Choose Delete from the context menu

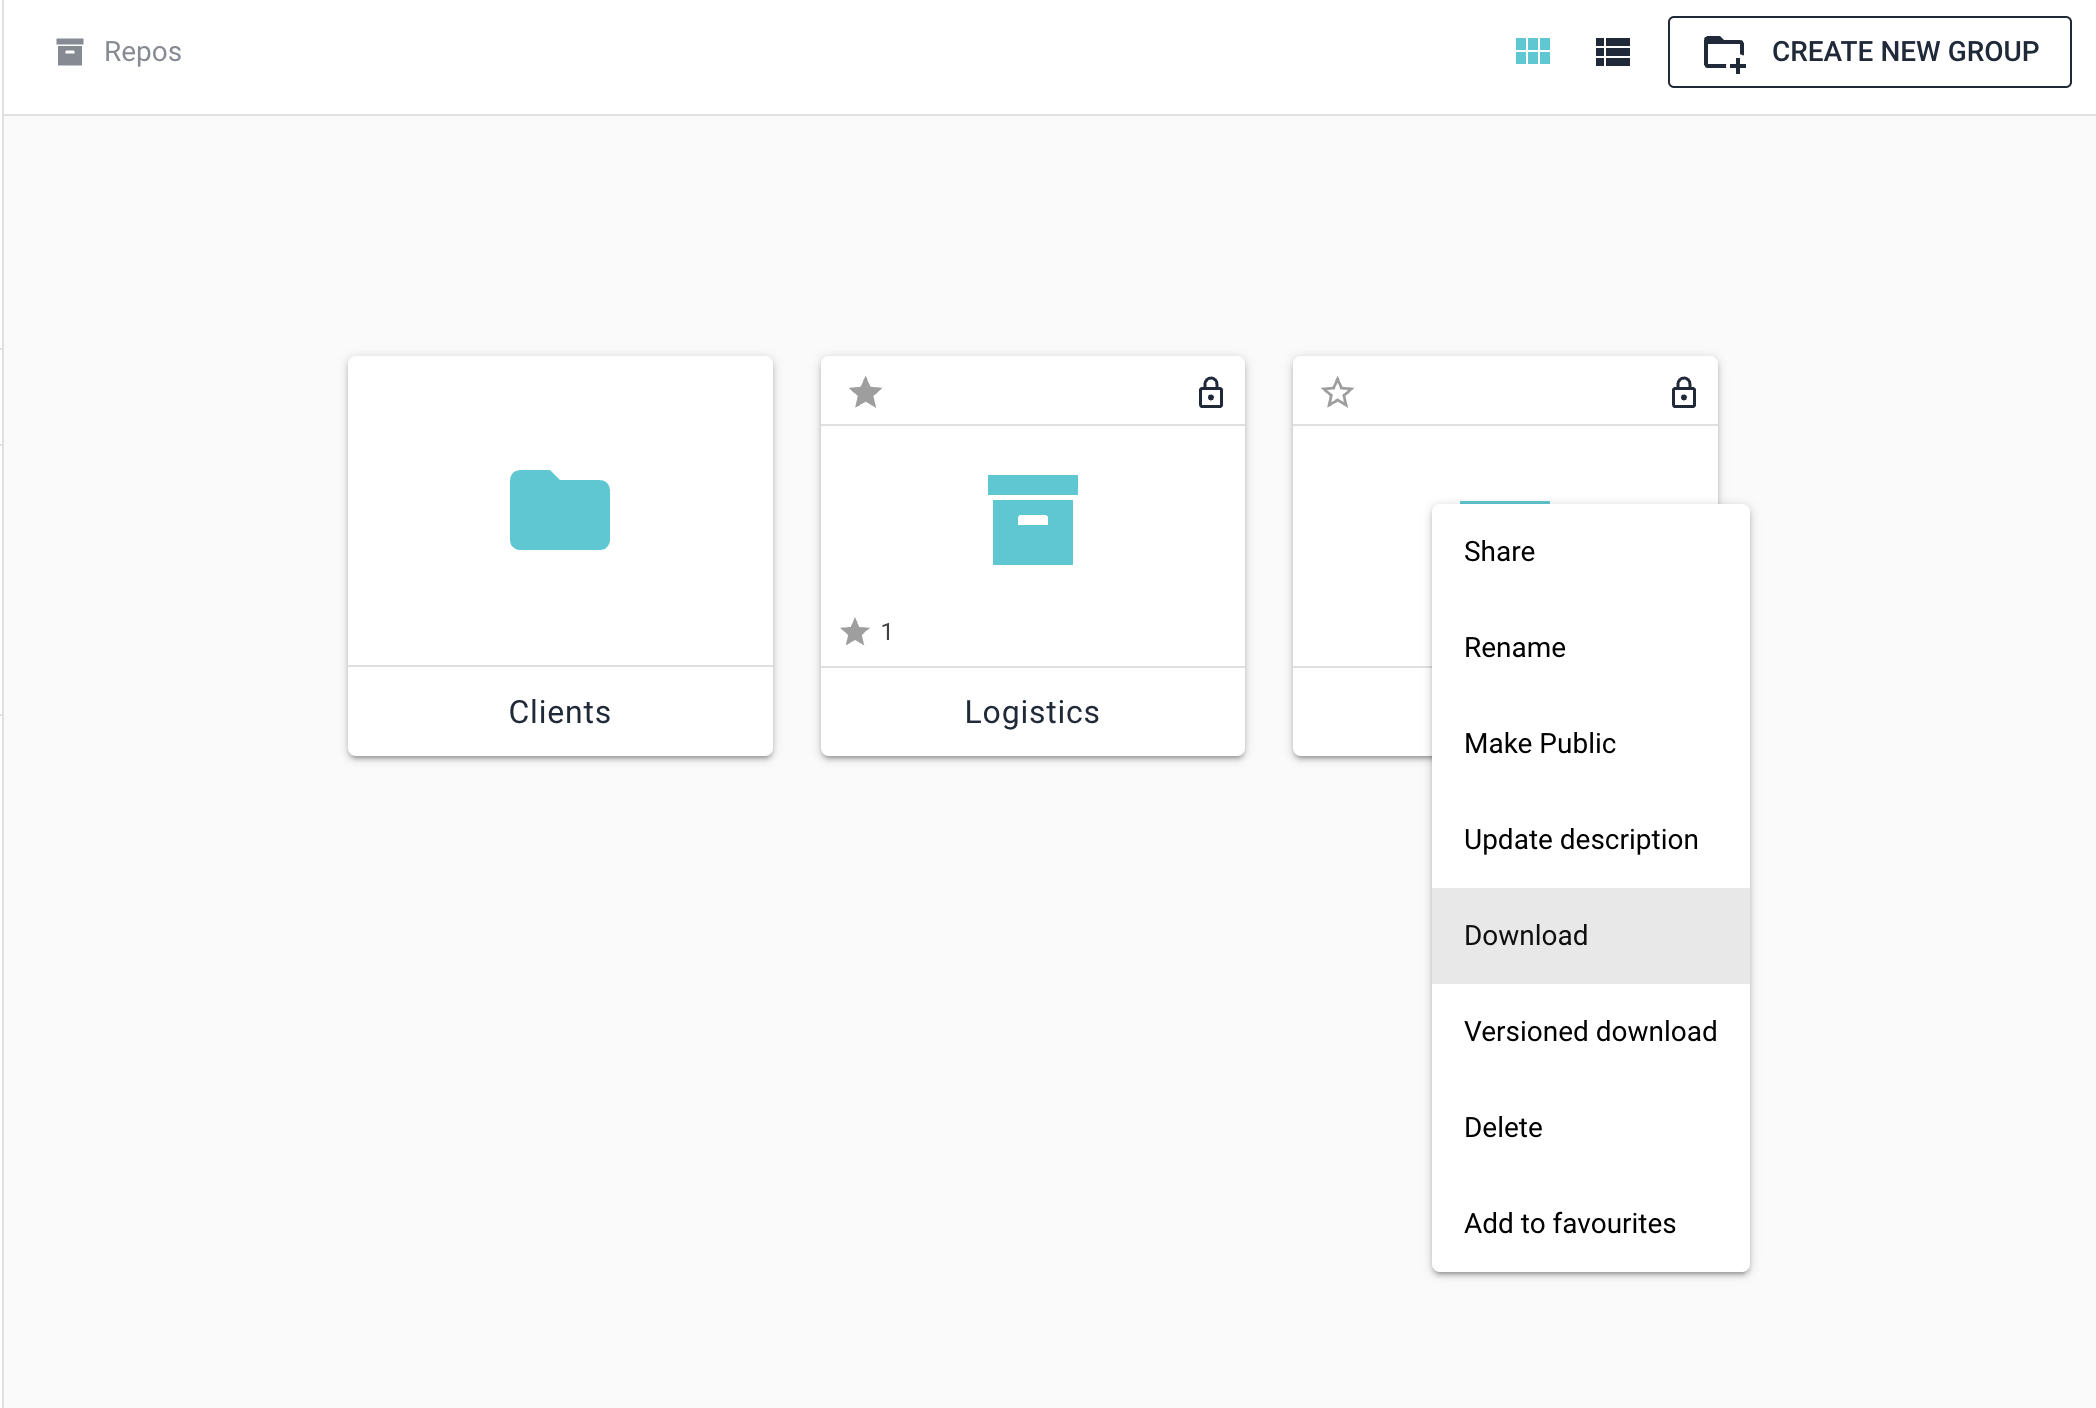(x=1502, y=1128)
